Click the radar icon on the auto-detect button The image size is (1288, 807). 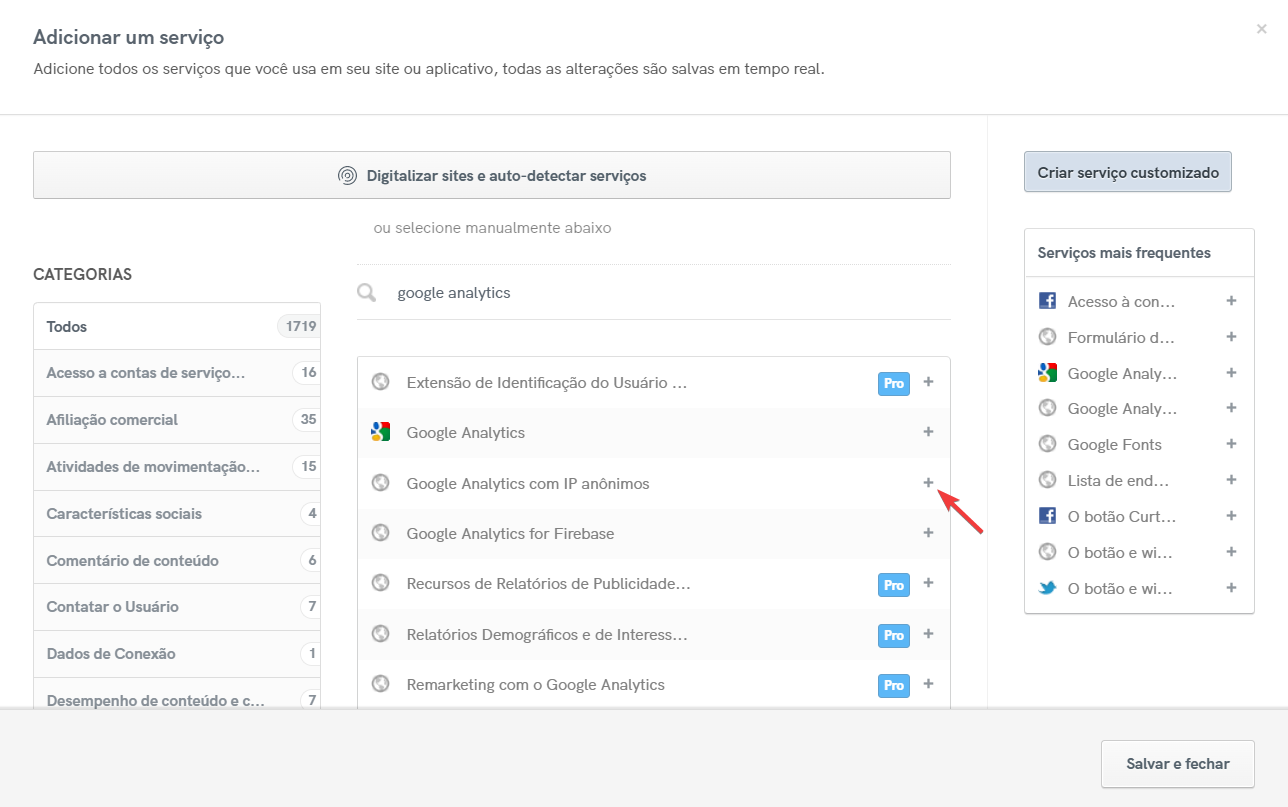[348, 174]
